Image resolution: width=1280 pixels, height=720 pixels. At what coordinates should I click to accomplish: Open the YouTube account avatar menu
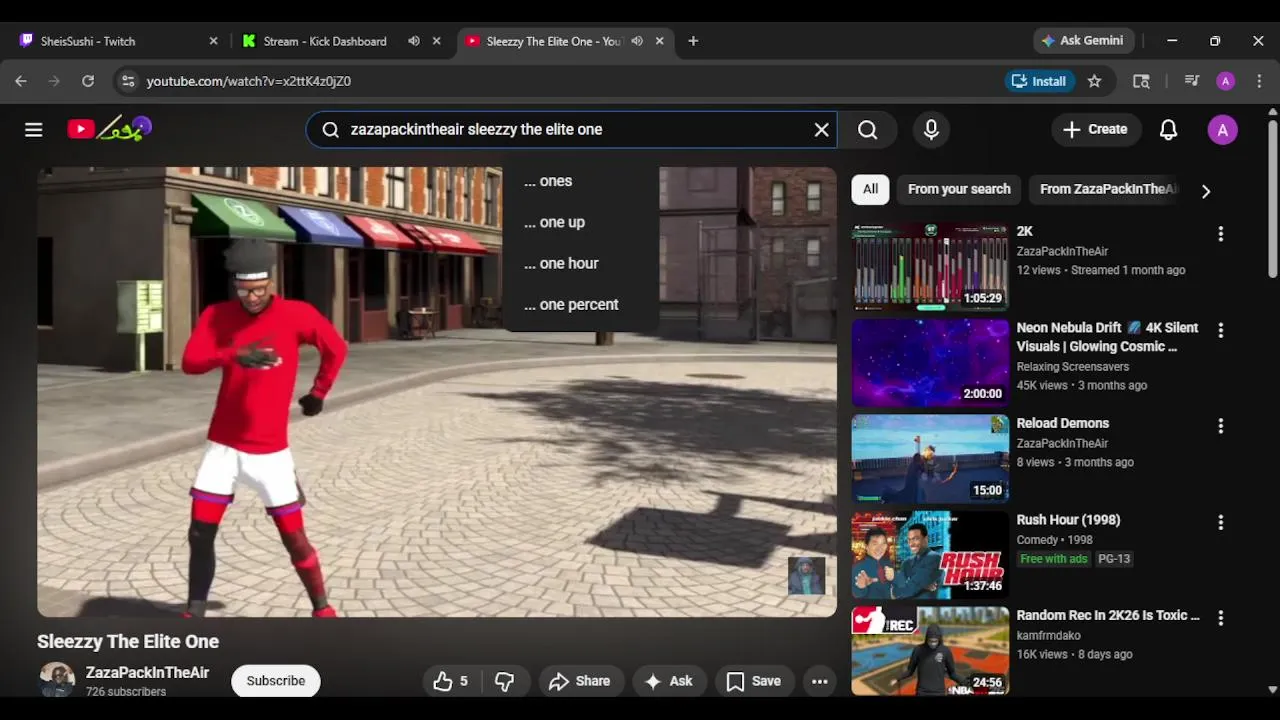pos(1222,130)
